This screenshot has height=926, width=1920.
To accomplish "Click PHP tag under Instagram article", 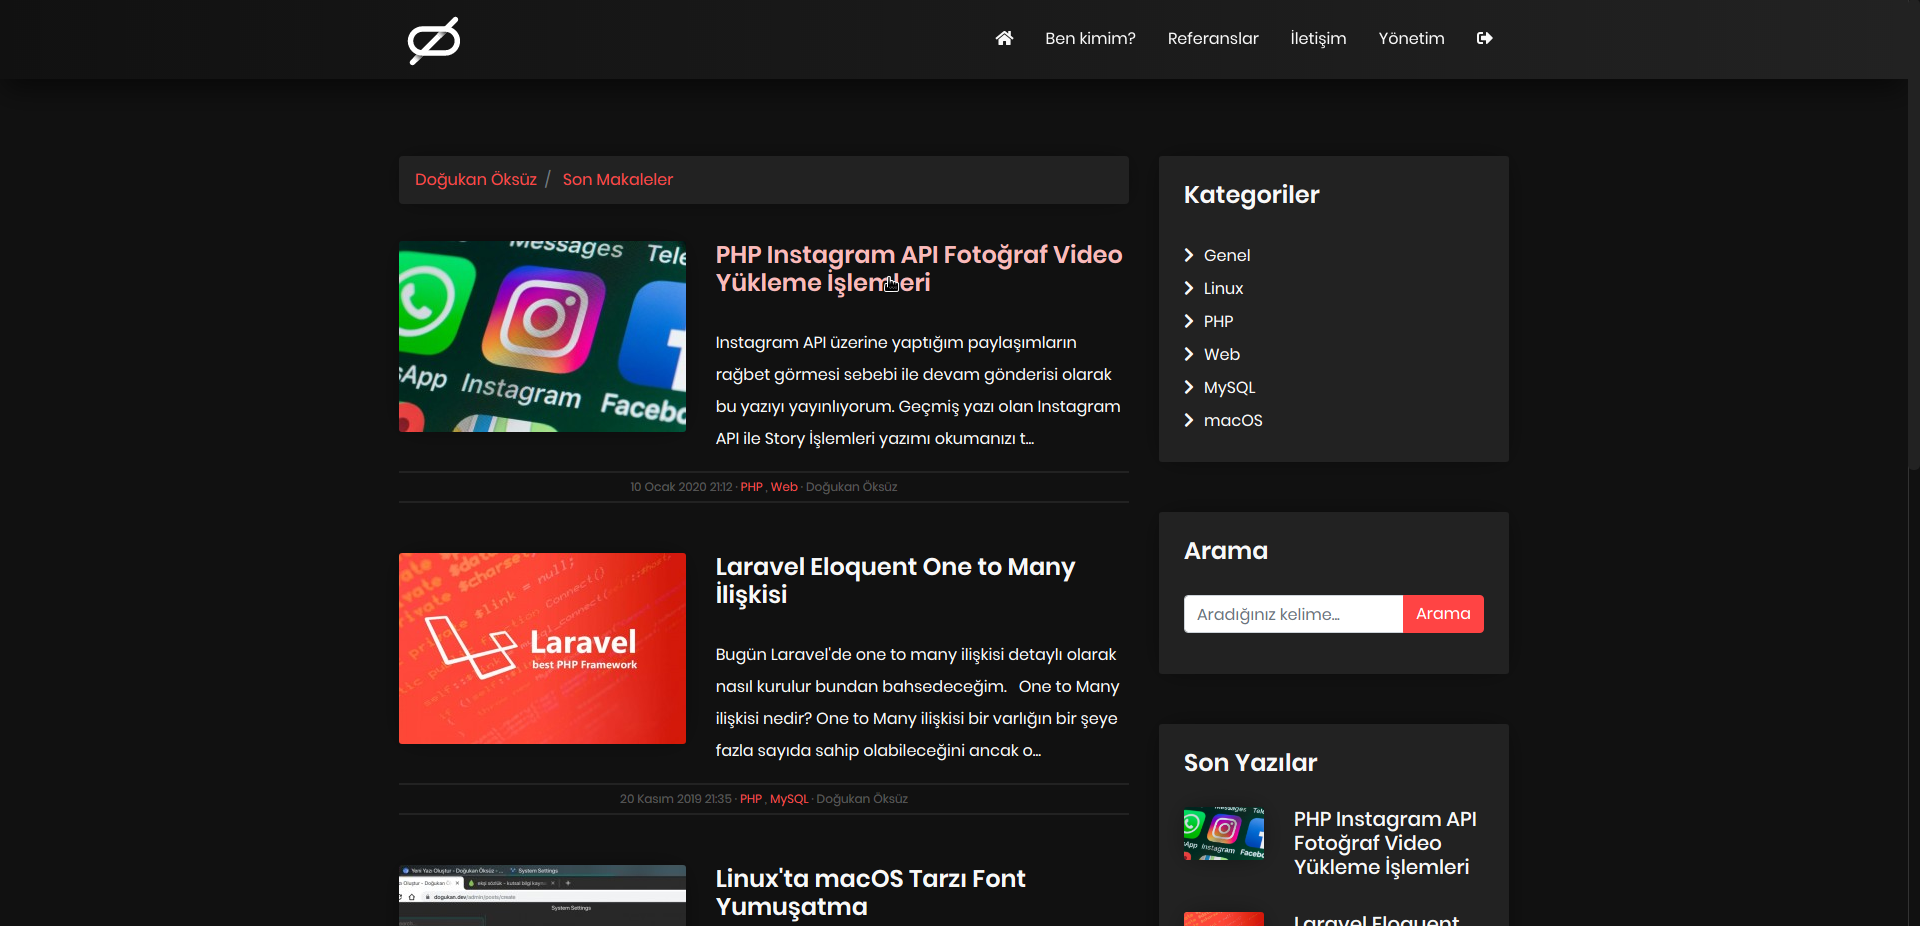I will pos(751,487).
